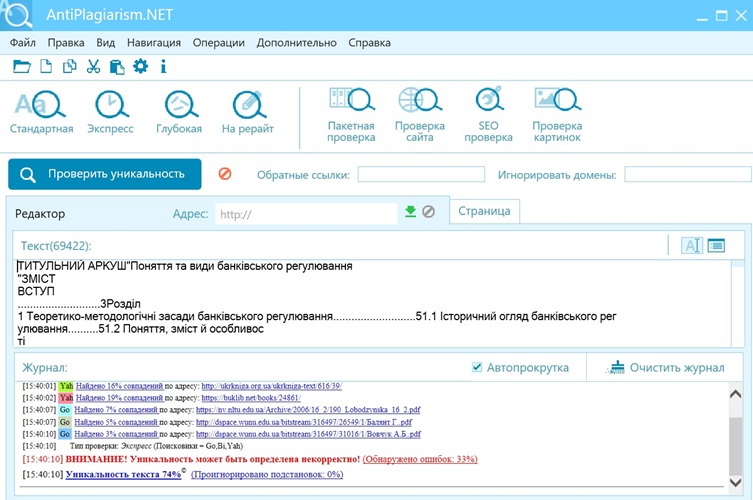The height and width of the screenshot is (500, 753).
Task: Focus the Игнорировать домены input field
Action: (x=688, y=174)
